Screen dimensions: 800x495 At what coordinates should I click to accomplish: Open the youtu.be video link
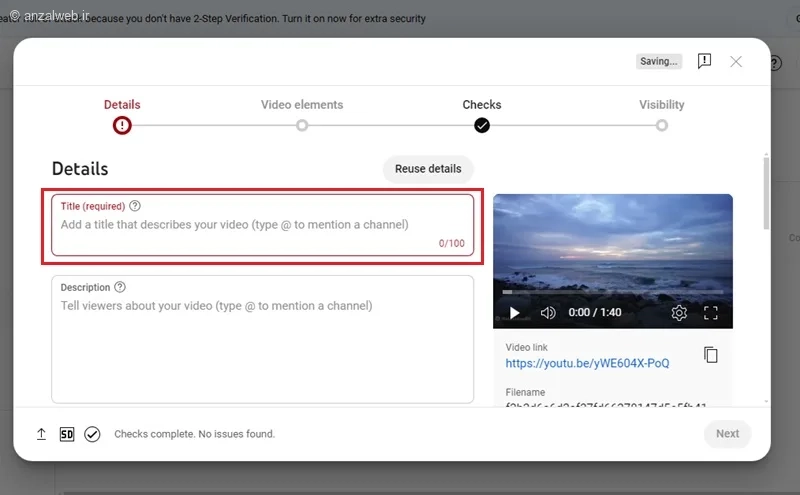point(587,363)
